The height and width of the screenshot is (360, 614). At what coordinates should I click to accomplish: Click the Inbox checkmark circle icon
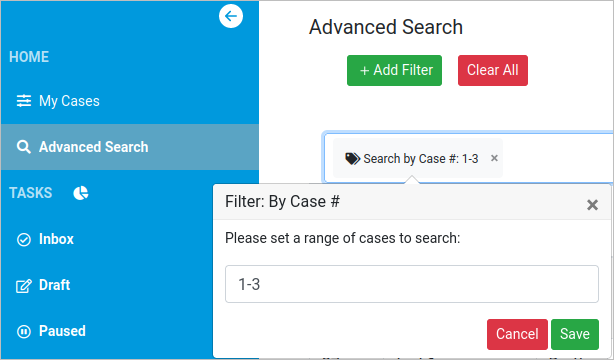pos(23,239)
